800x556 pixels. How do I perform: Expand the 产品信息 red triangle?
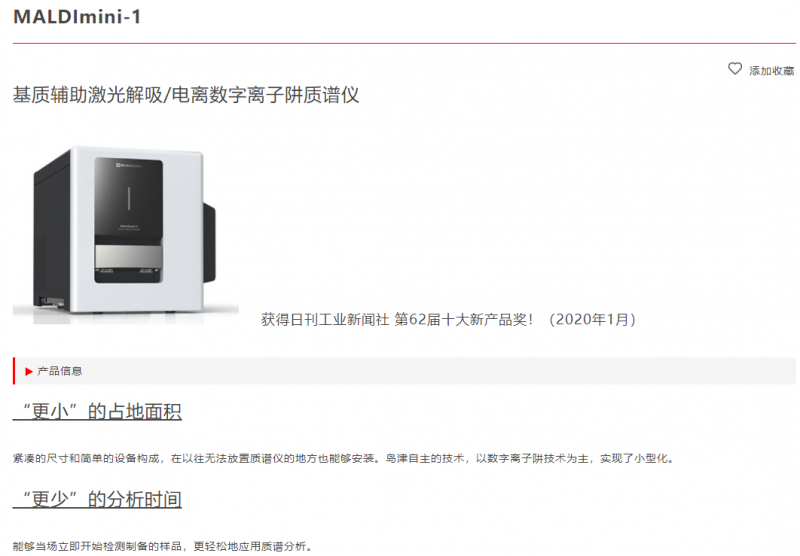(29, 371)
